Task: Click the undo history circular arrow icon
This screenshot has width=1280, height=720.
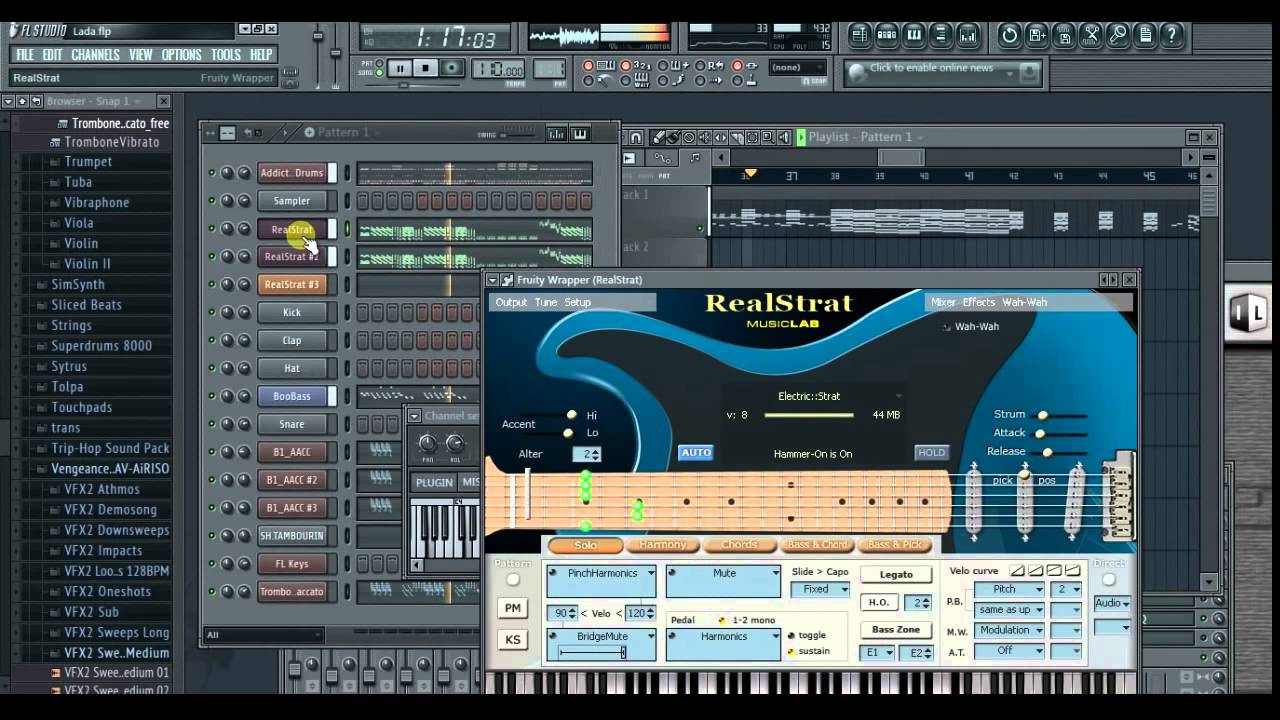Action: click(x=1010, y=35)
